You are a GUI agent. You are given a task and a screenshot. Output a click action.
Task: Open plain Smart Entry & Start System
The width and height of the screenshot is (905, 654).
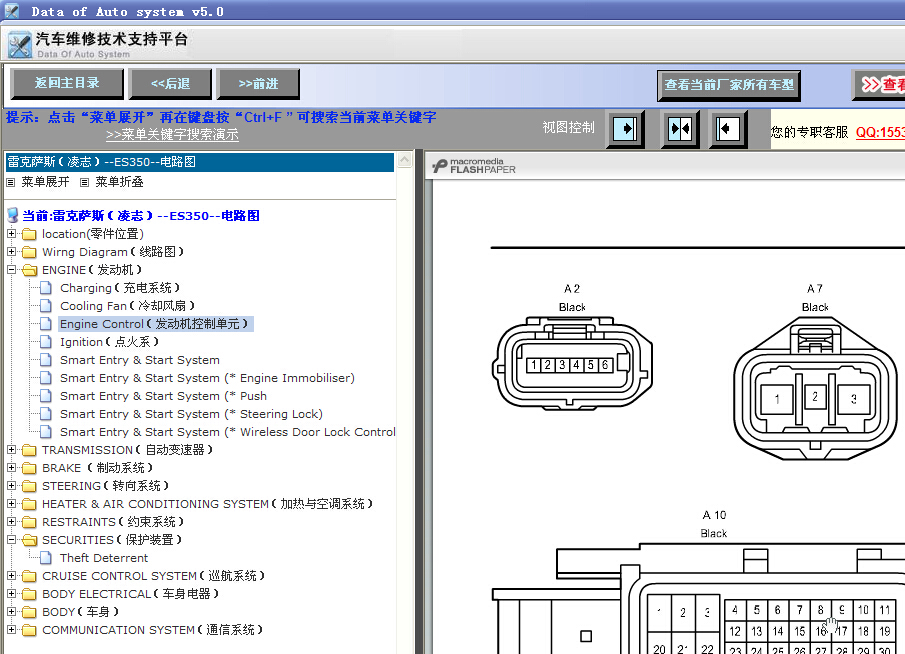click(x=140, y=360)
